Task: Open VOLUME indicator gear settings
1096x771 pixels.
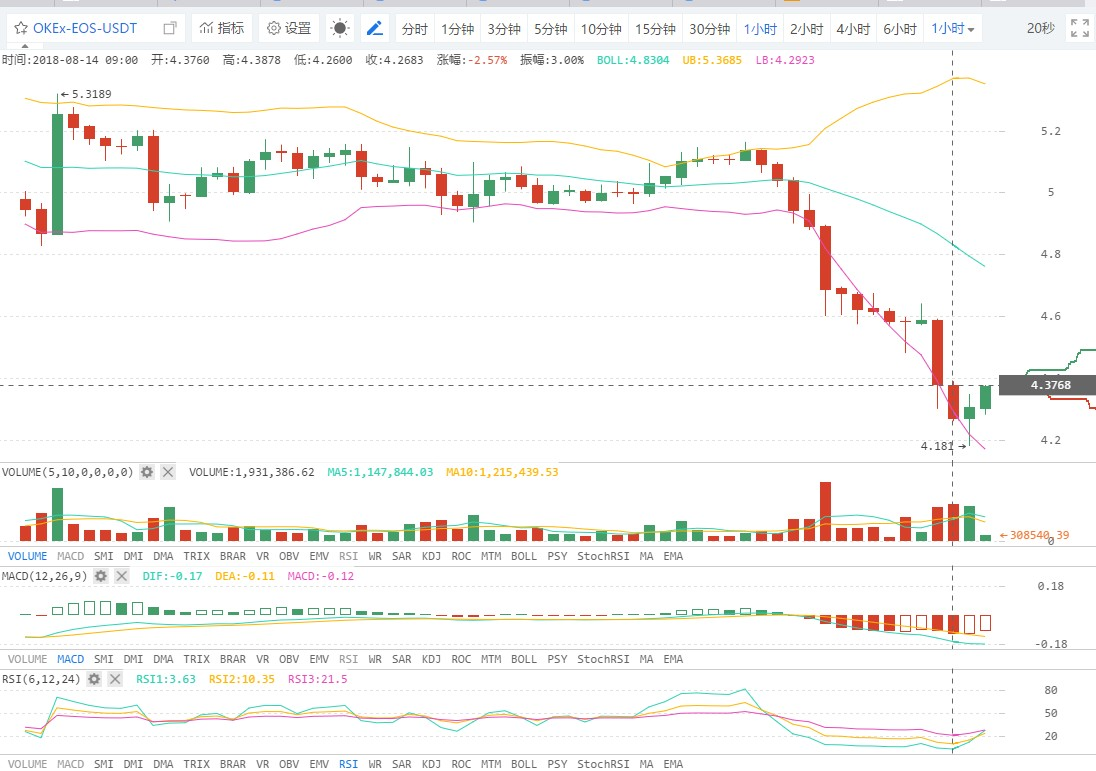Action: (x=147, y=472)
